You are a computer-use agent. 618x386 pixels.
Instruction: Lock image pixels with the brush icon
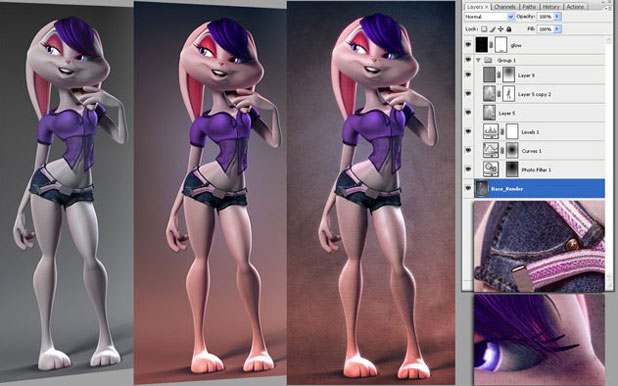pyautogui.click(x=493, y=29)
